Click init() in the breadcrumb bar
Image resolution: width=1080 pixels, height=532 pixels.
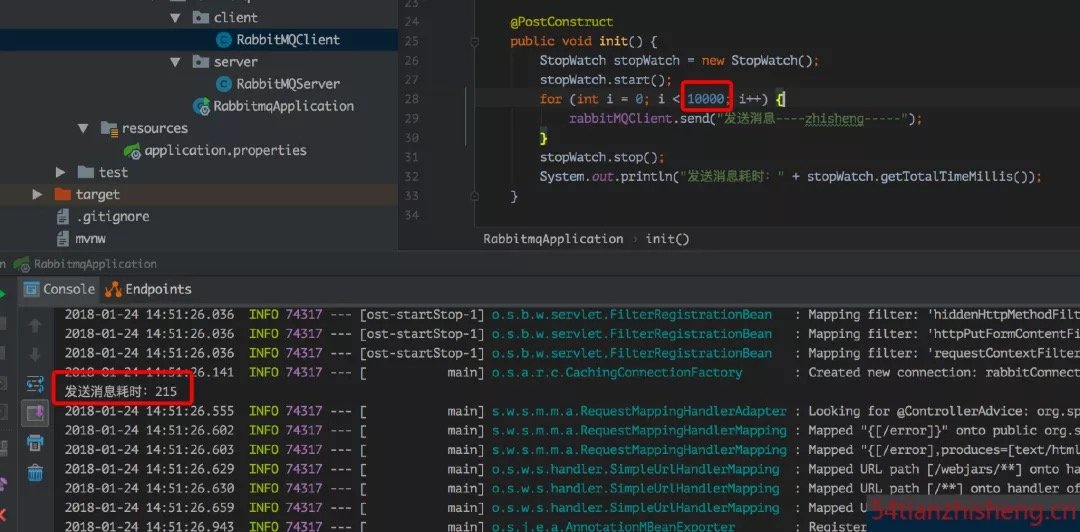tap(667, 239)
